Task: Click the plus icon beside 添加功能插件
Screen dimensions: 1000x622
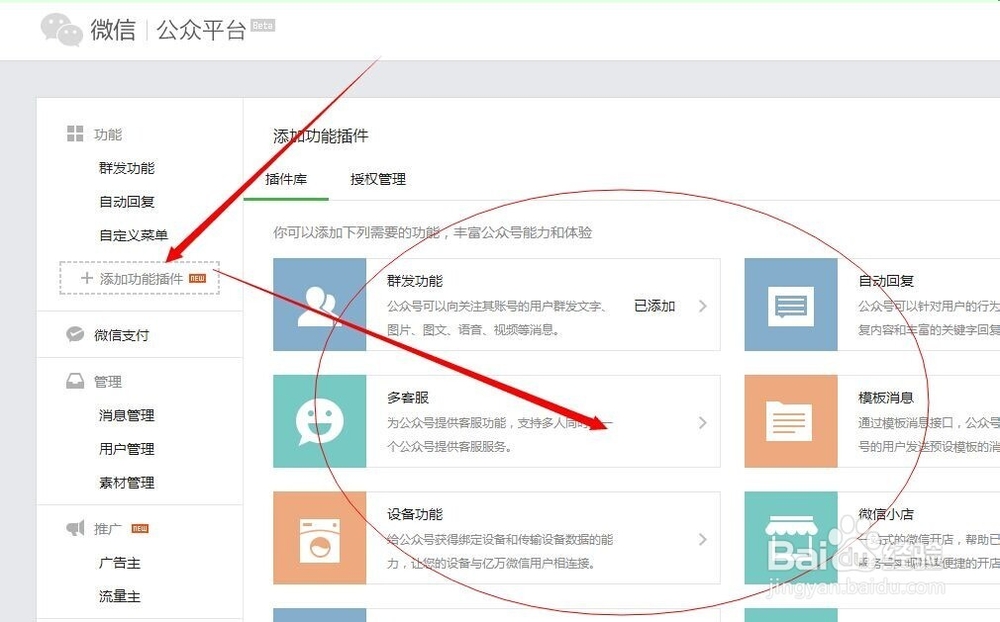Action: tap(87, 278)
